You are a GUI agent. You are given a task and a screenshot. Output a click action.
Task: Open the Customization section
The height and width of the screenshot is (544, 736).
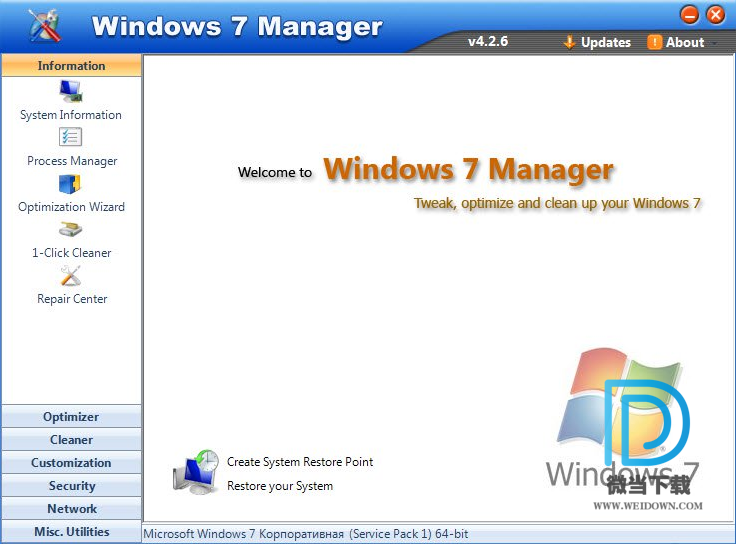click(71, 462)
